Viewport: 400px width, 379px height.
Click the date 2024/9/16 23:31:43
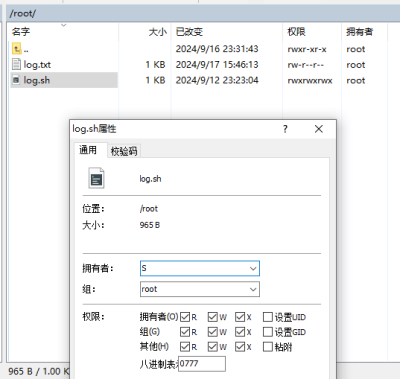click(217, 49)
